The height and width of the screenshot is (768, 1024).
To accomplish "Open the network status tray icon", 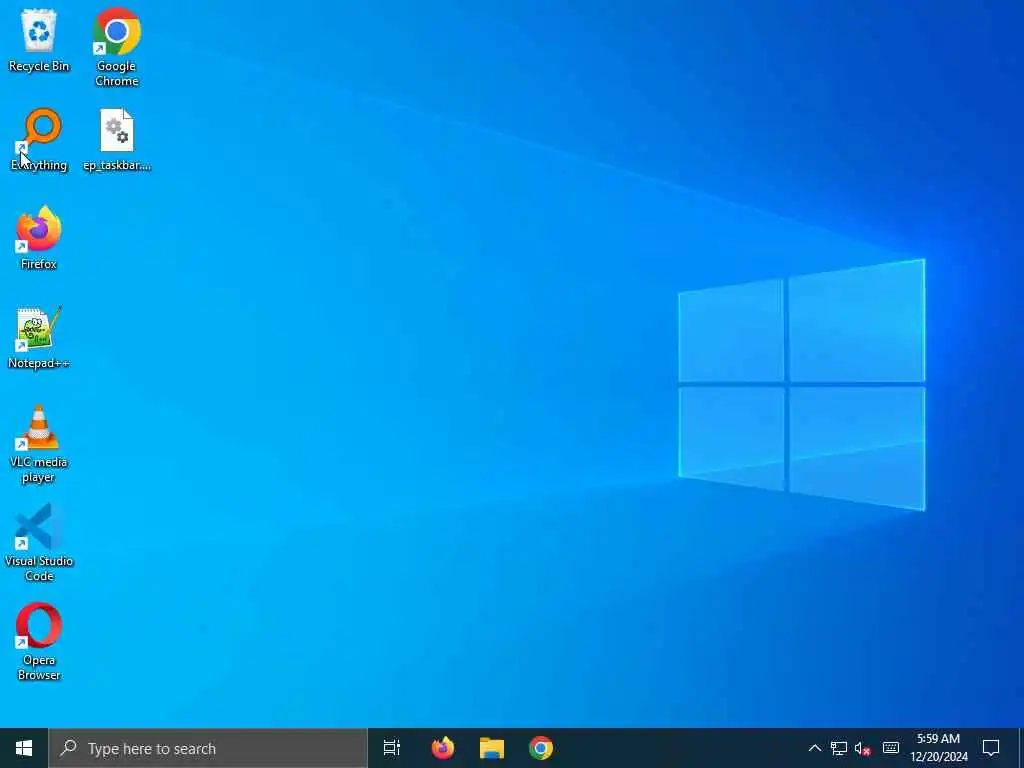I will coord(839,748).
